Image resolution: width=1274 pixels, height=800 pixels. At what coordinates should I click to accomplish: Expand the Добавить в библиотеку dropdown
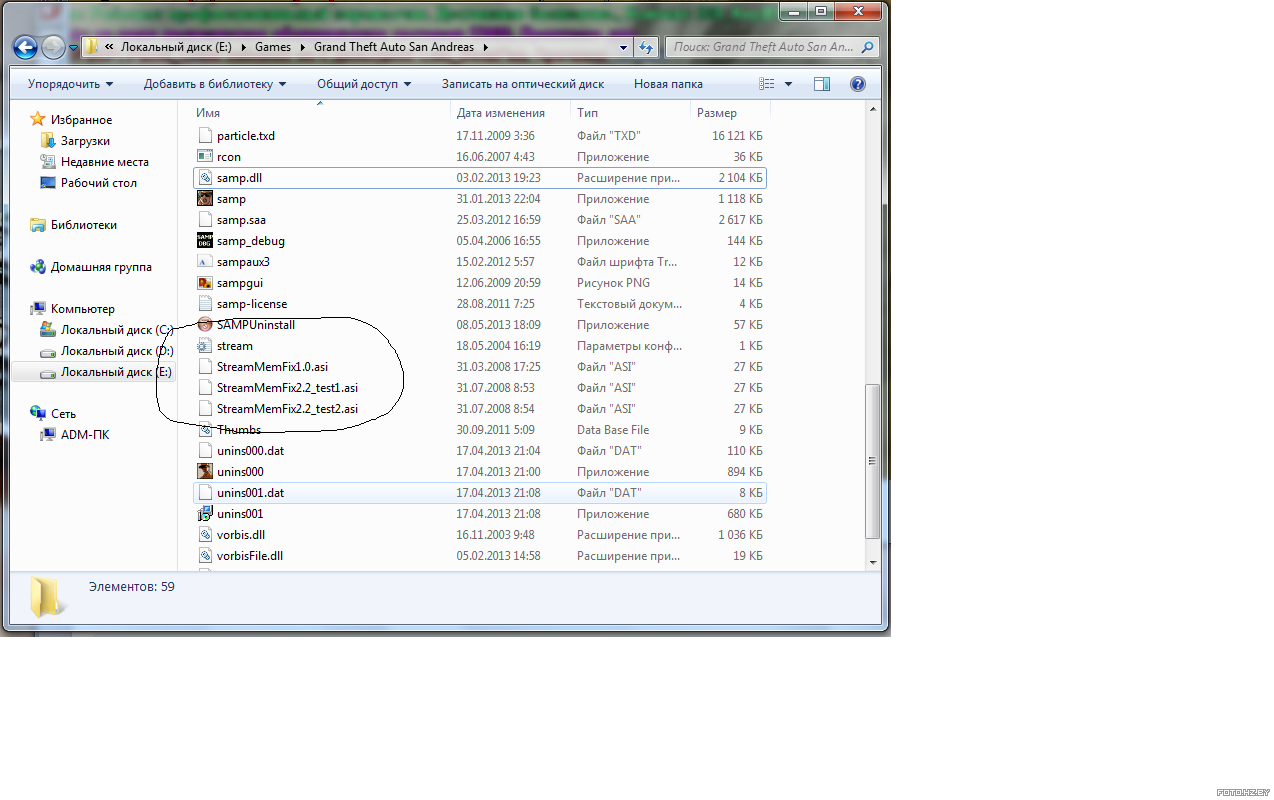point(214,84)
